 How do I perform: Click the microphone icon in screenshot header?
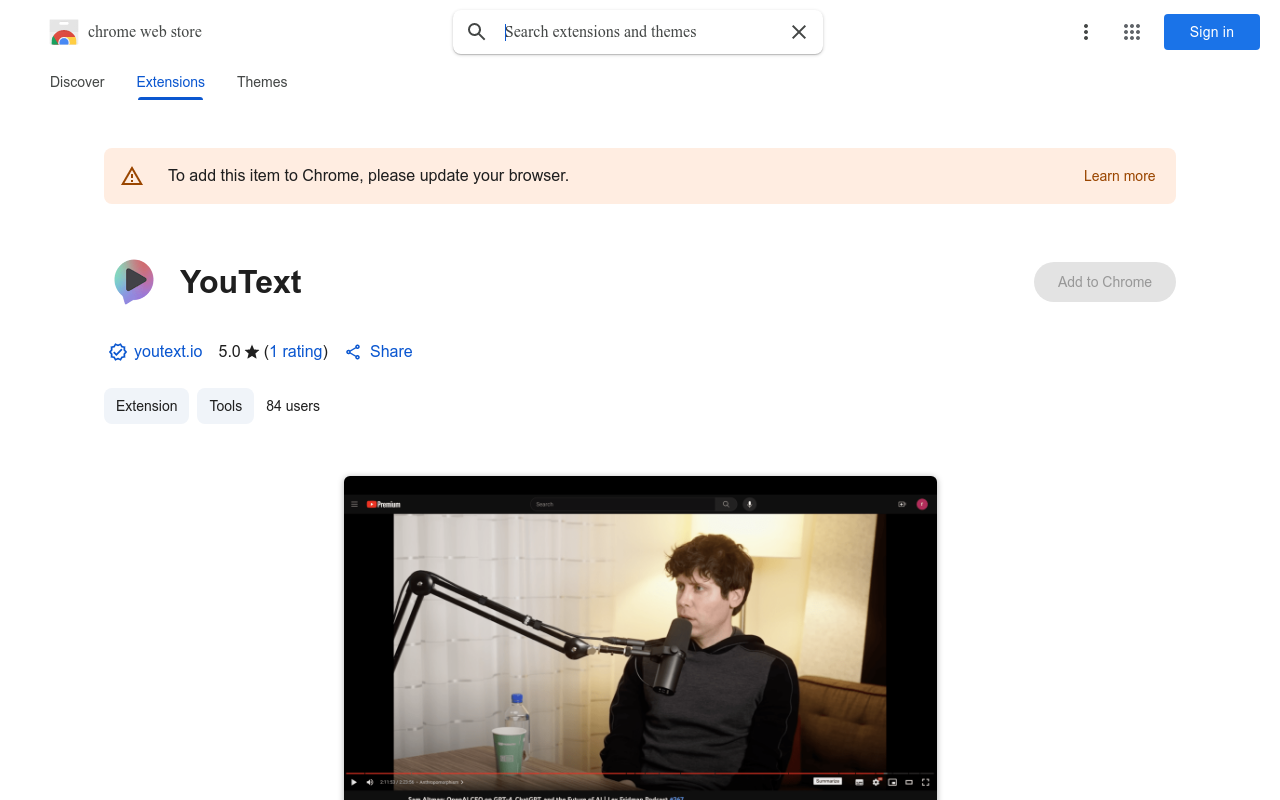pos(750,504)
